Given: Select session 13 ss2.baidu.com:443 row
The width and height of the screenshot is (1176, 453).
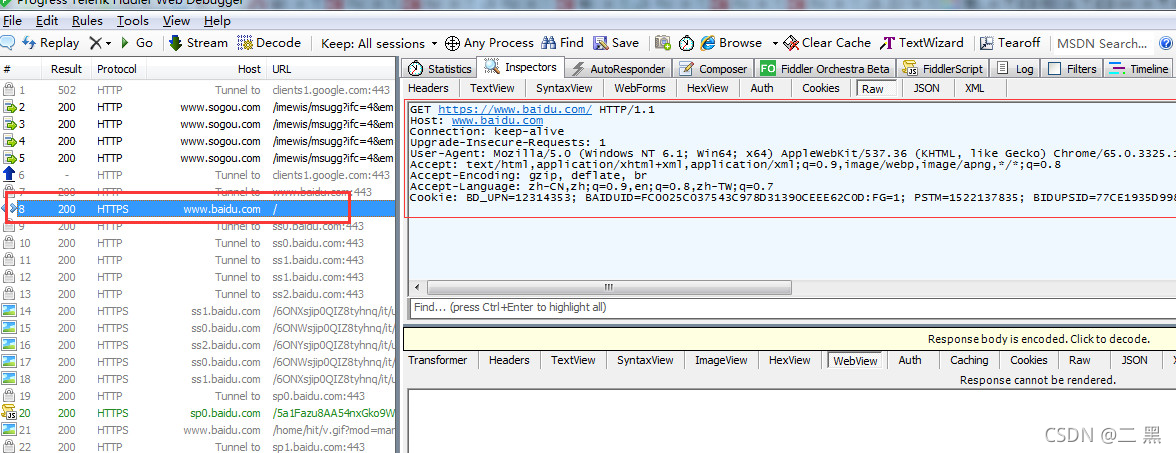Looking at the screenshot, I should (x=198, y=294).
